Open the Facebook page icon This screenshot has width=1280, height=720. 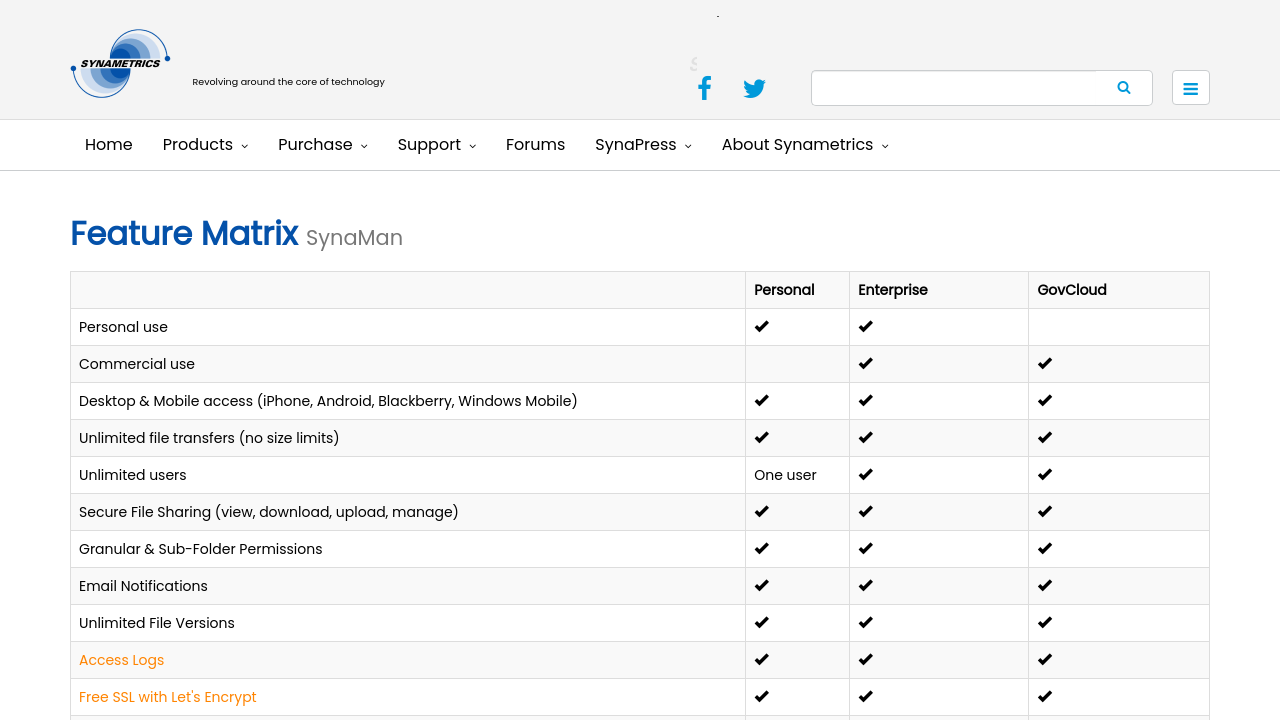coord(704,88)
